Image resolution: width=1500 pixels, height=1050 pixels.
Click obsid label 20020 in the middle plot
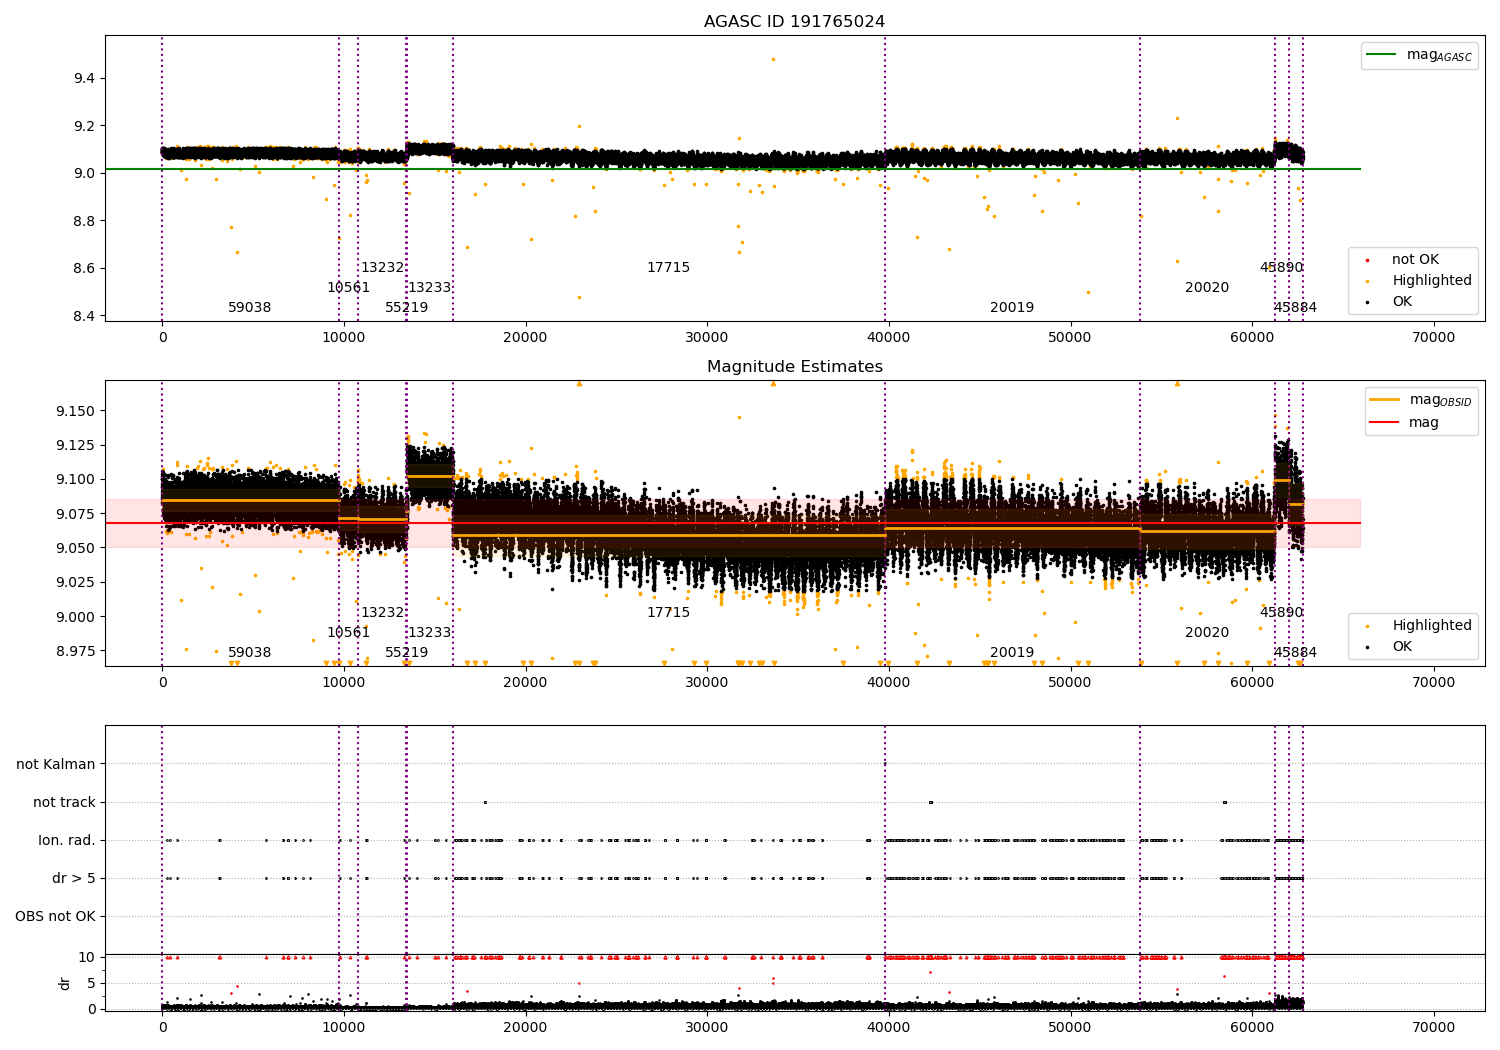[x=1207, y=633]
